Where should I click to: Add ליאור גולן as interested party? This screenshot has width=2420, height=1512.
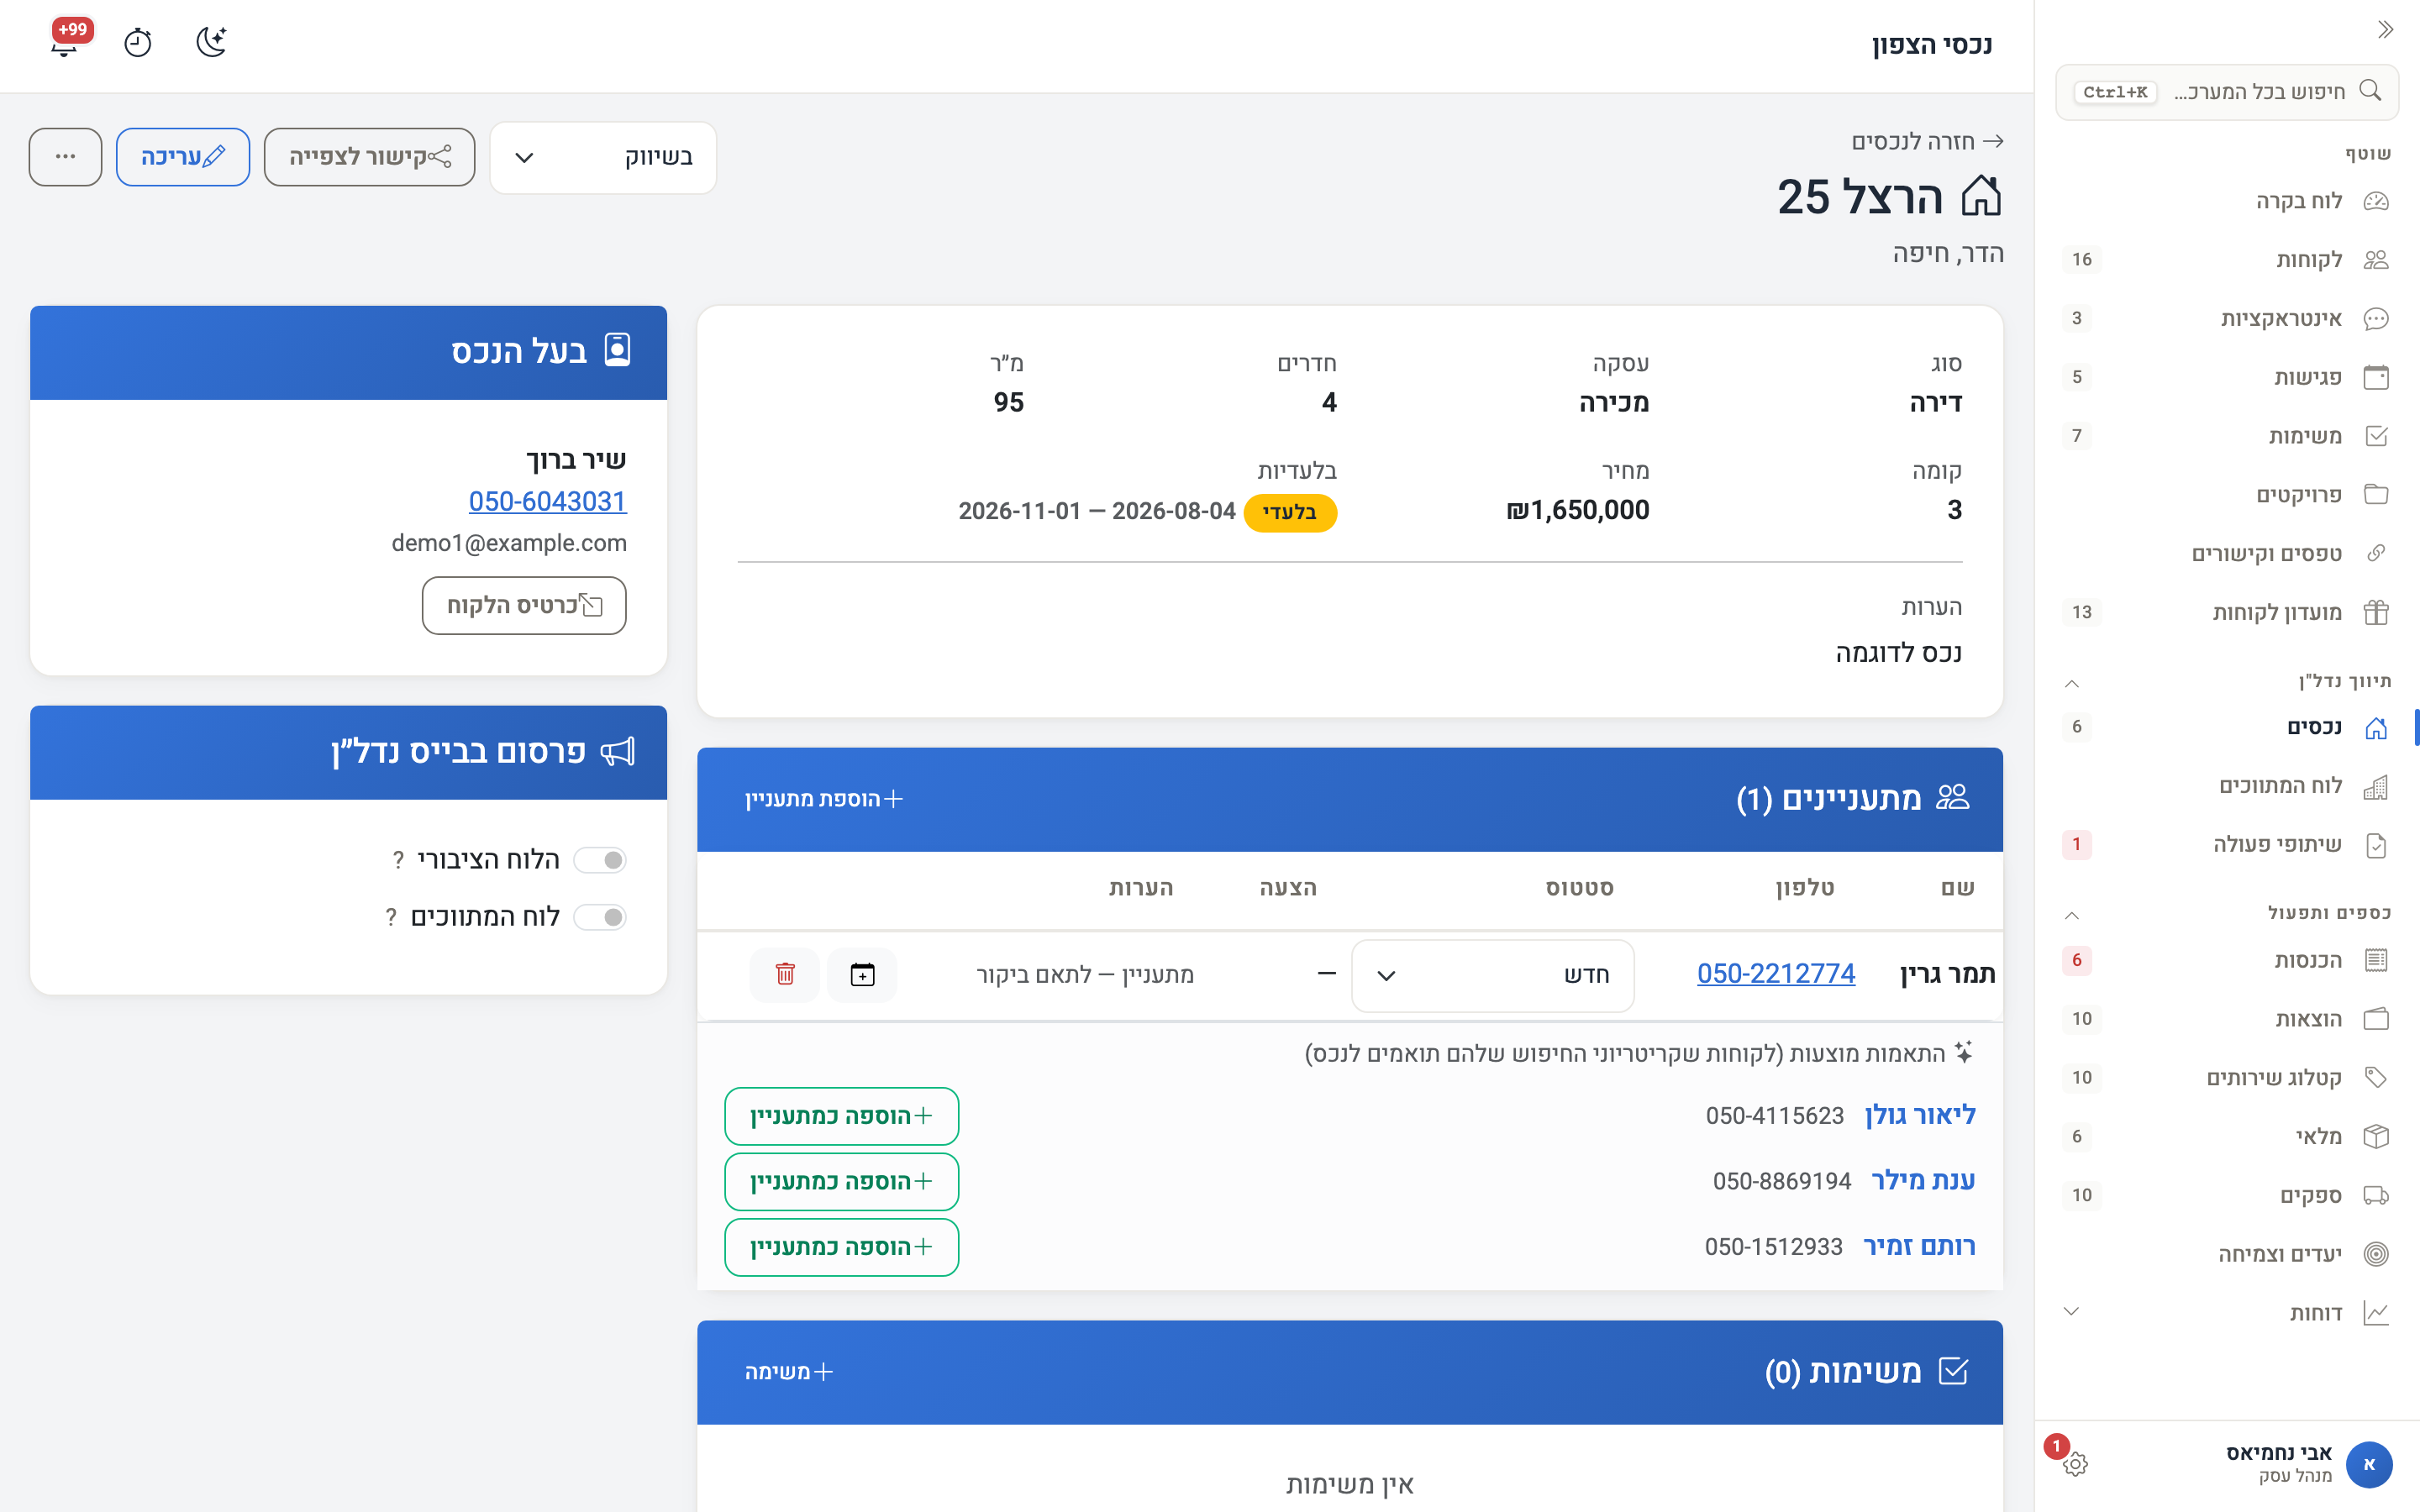(x=841, y=1116)
